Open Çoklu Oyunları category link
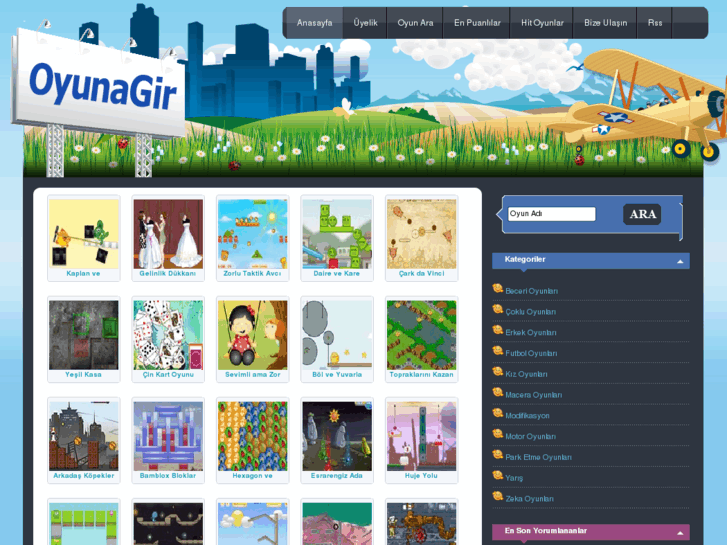 [x=530, y=312]
